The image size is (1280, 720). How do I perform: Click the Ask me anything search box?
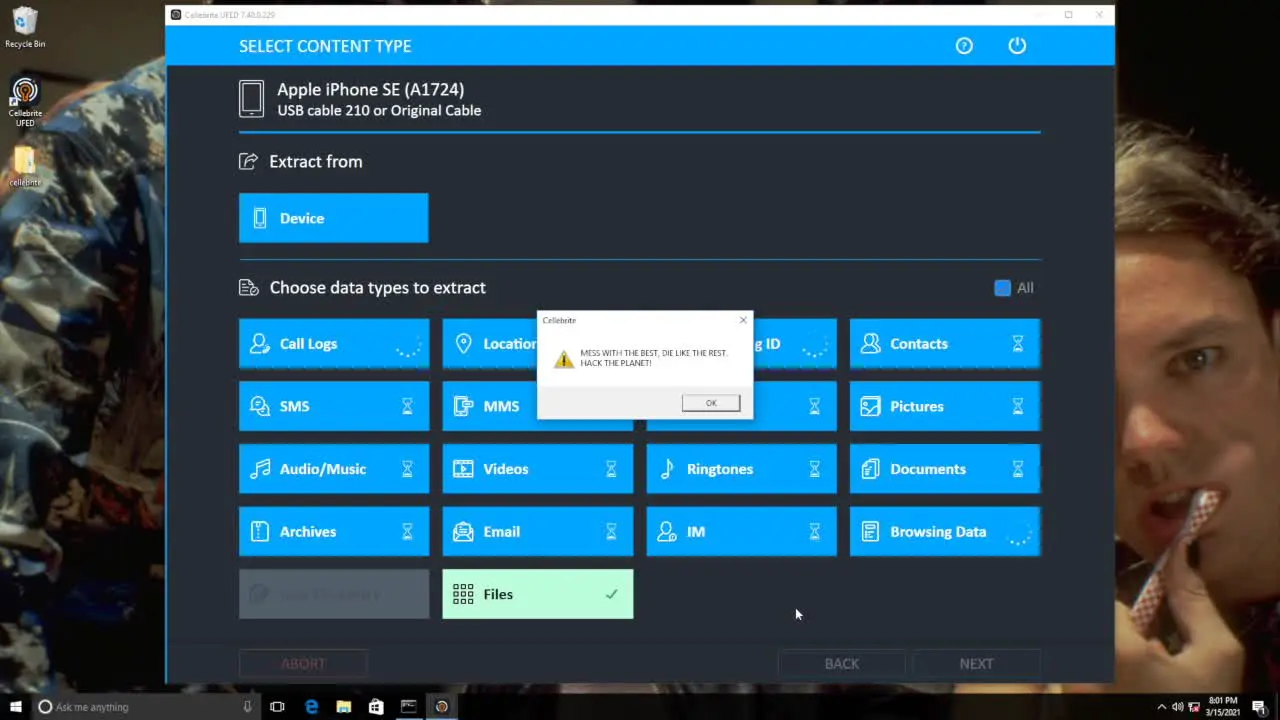pyautogui.click(x=140, y=707)
